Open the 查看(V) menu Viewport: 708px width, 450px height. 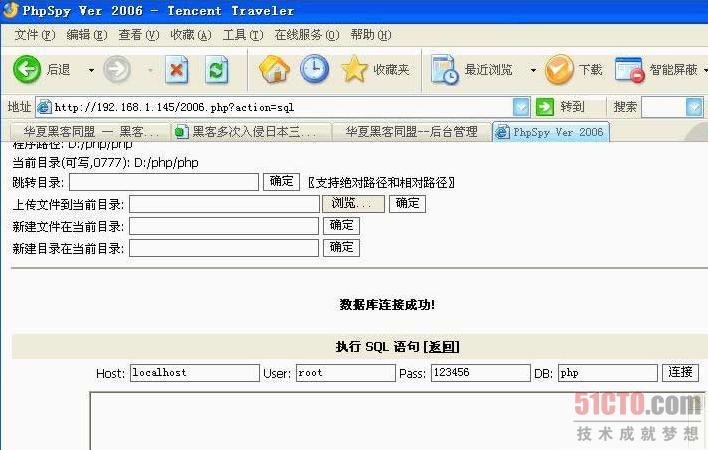point(139,35)
